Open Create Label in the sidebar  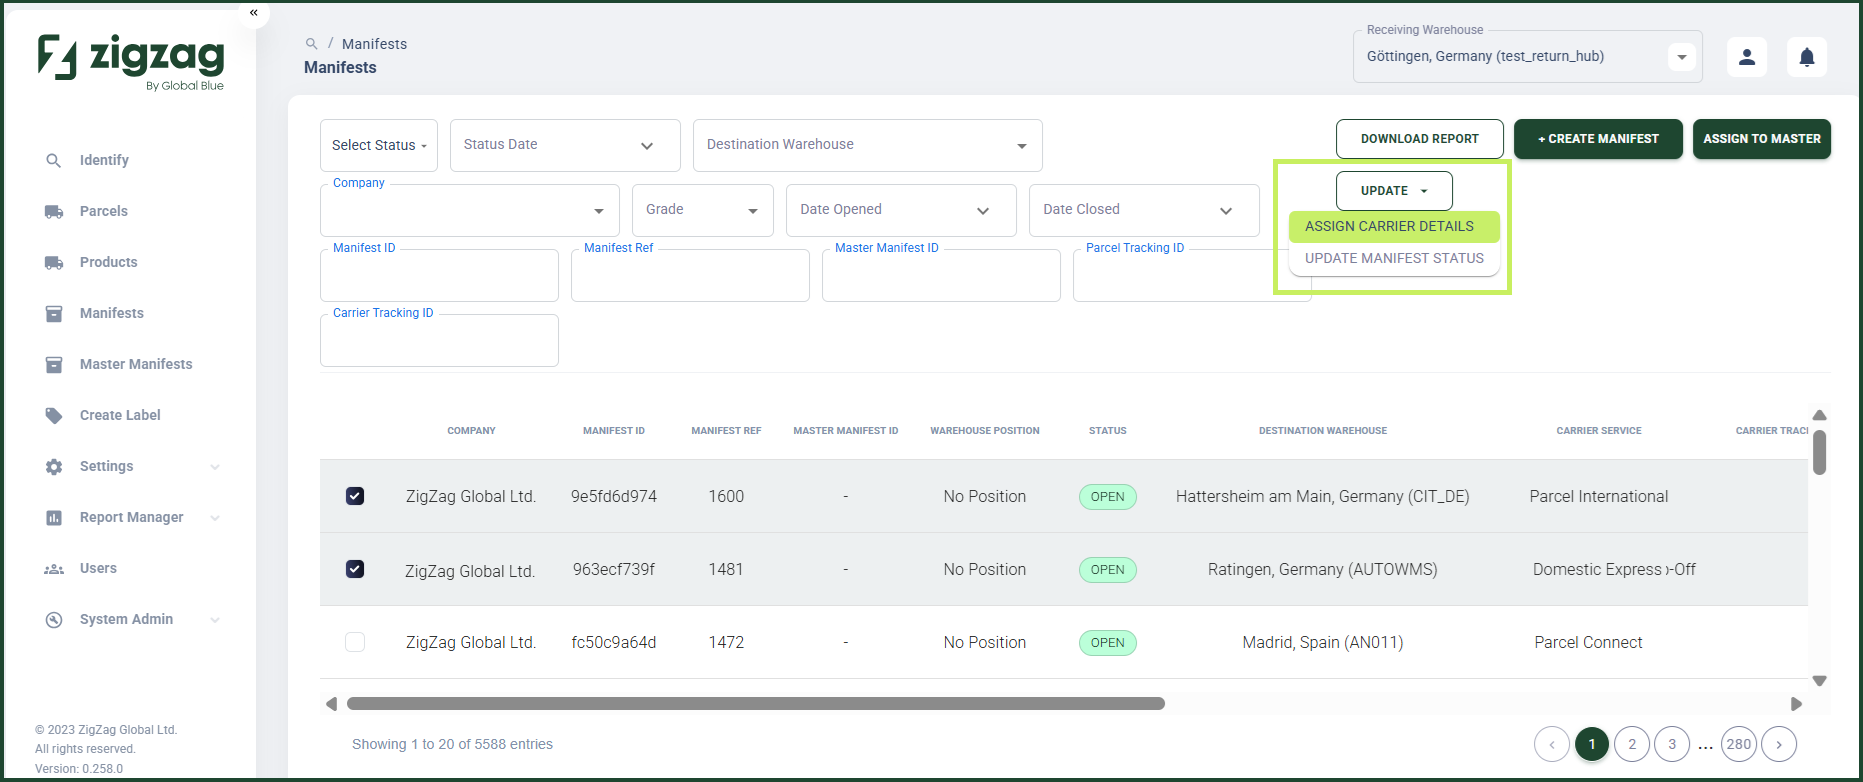[x=120, y=415]
